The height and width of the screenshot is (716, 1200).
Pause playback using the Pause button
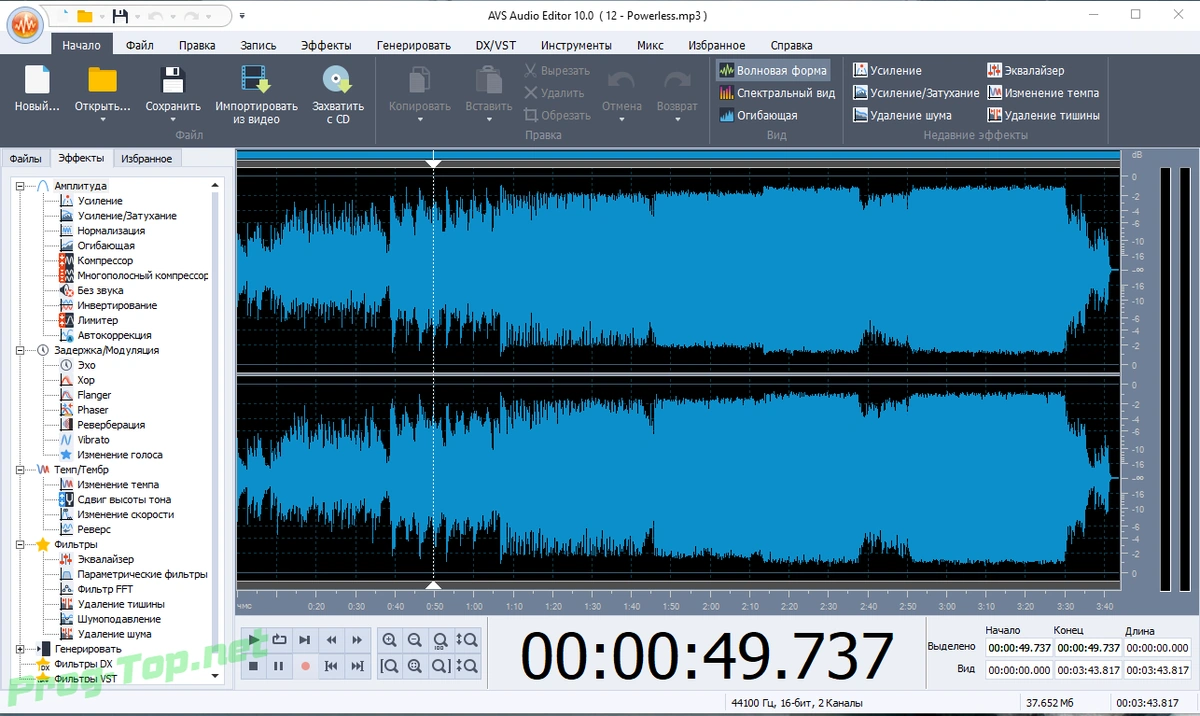pyautogui.click(x=279, y=666)
